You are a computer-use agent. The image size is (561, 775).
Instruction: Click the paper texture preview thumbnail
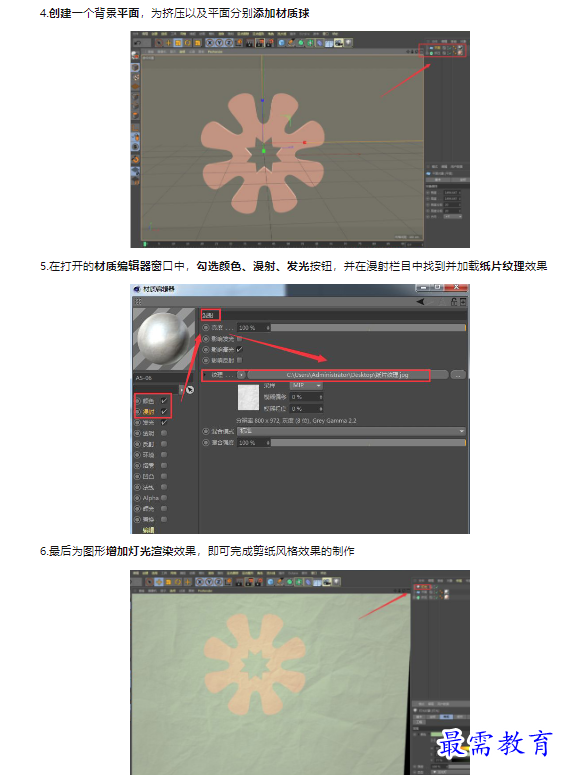point(249,397)
